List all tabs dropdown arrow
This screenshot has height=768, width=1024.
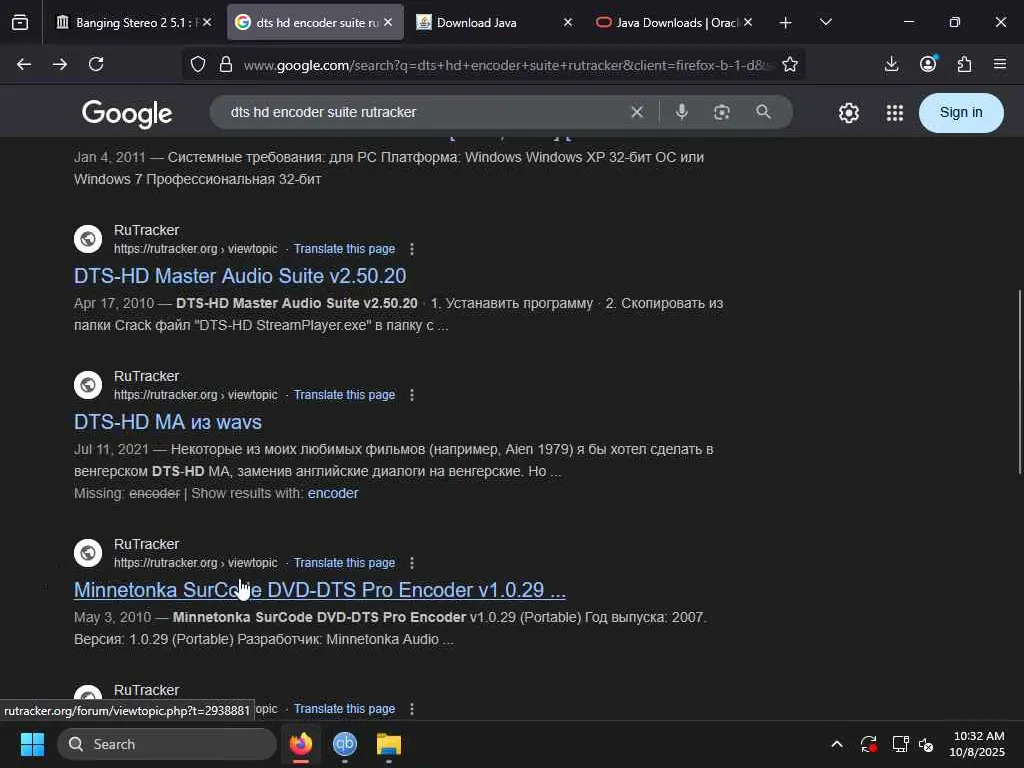825,22
